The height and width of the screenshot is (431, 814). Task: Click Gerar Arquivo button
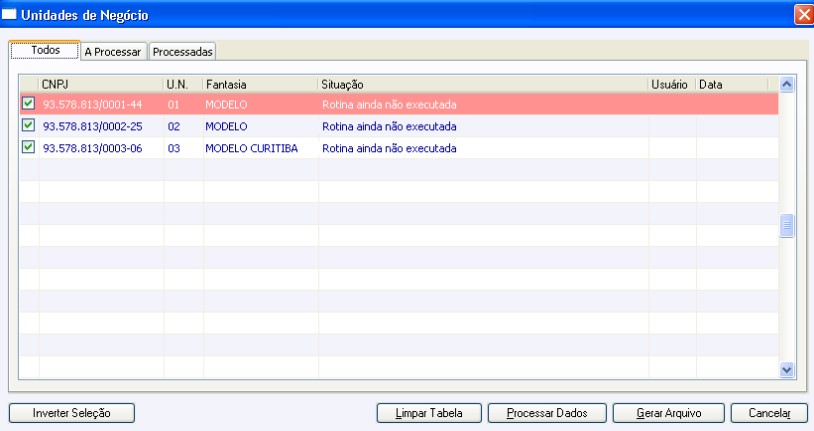[669, 413]
